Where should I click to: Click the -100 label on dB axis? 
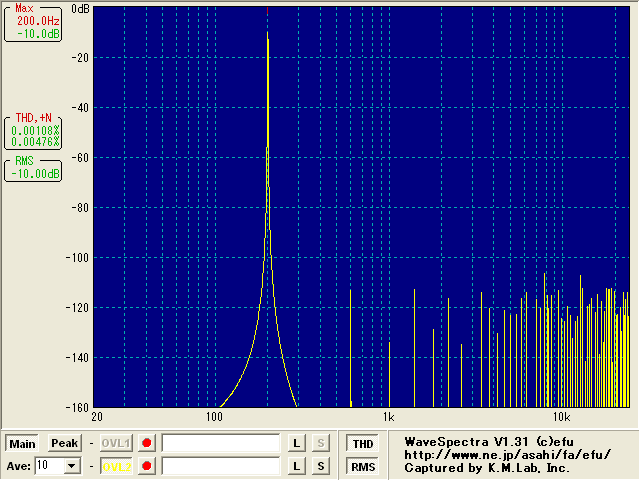point(77,258)
